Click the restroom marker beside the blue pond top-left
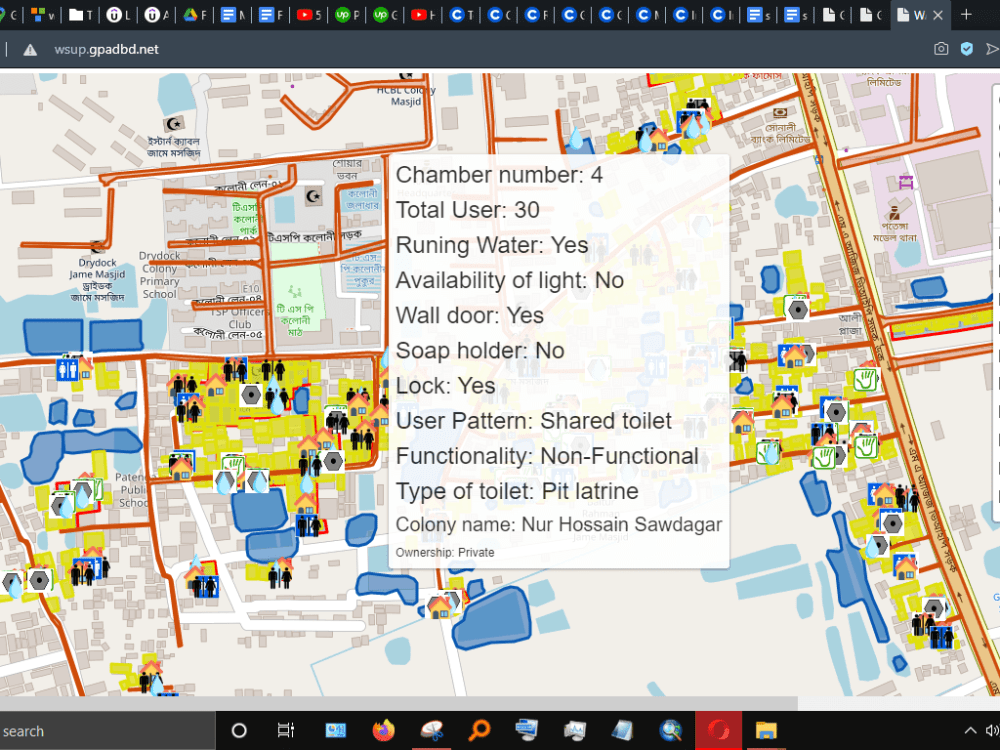The height and width of the screenshot is (750, 1000). pyautogui.click(x=67, y=368)
